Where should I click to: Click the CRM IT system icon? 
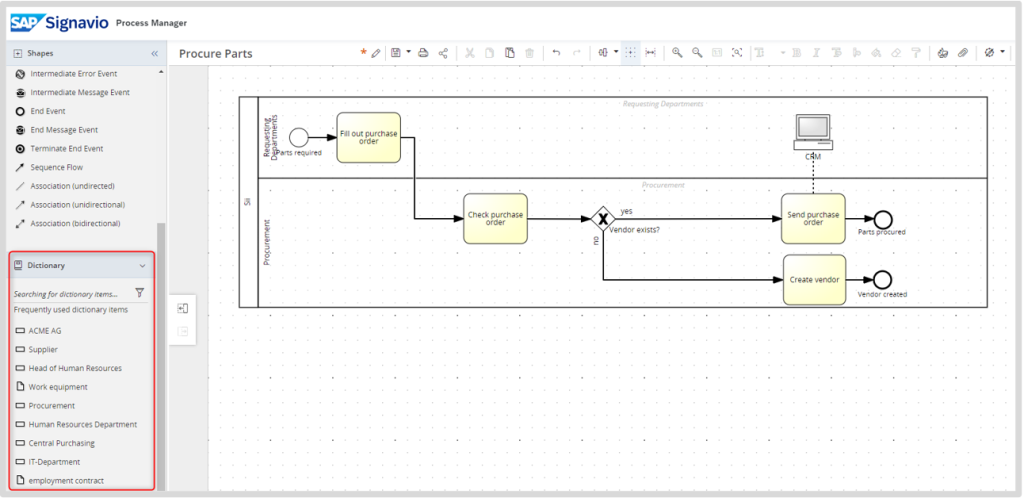(x=813, y=132)
